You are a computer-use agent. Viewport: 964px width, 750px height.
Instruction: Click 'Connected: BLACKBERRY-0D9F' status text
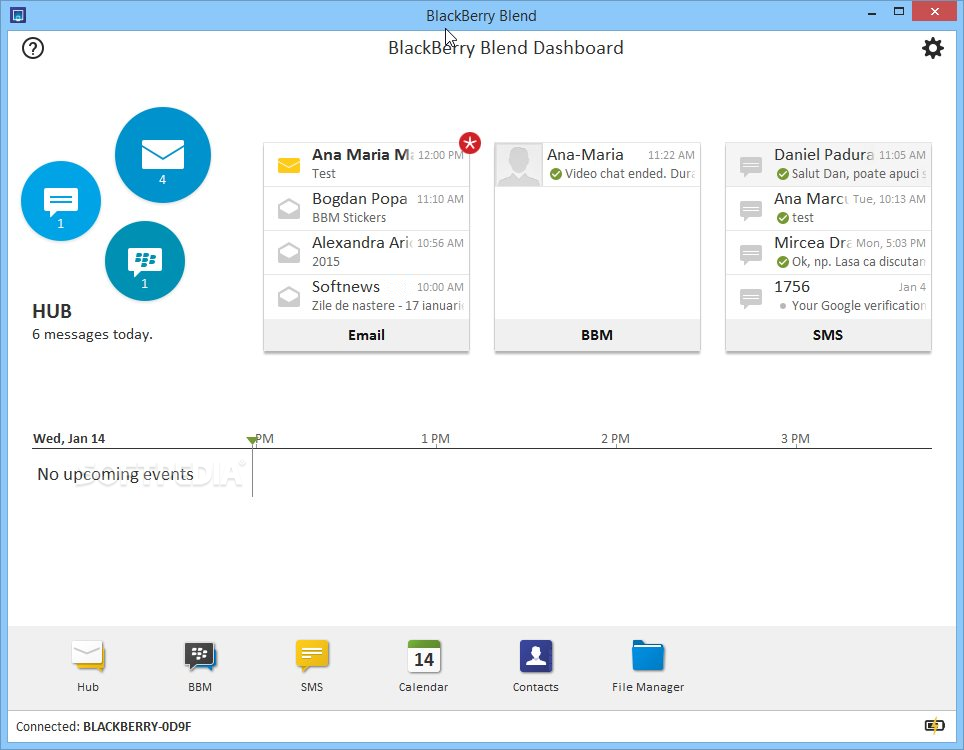tap(103, 727)
